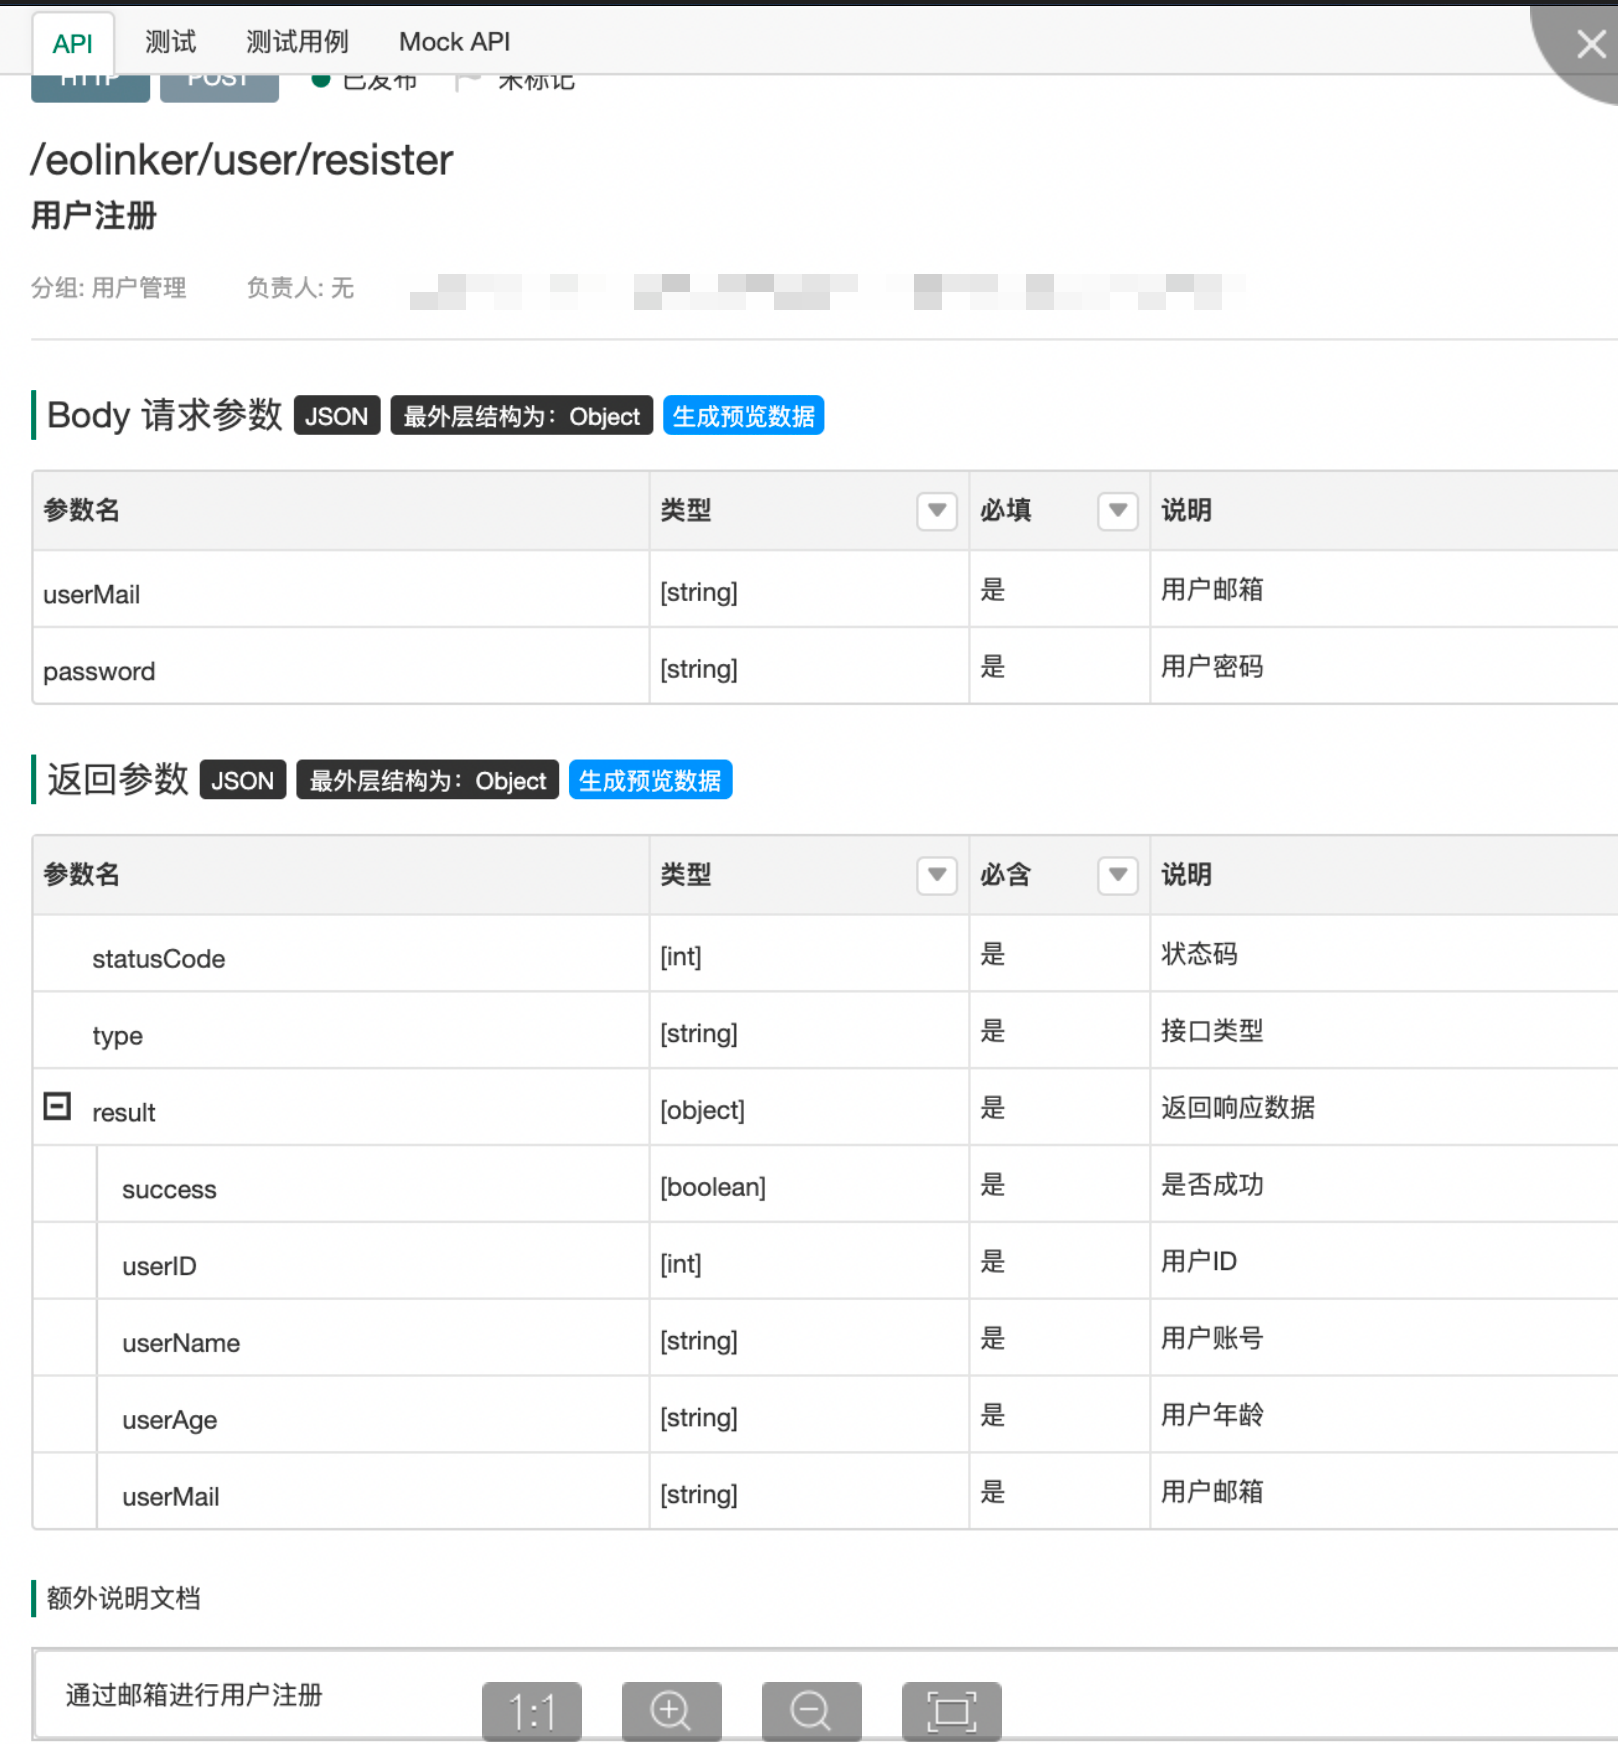Open the 测试 tab
This screenshot has width=1618, height=1744.
tap(170, 42)
